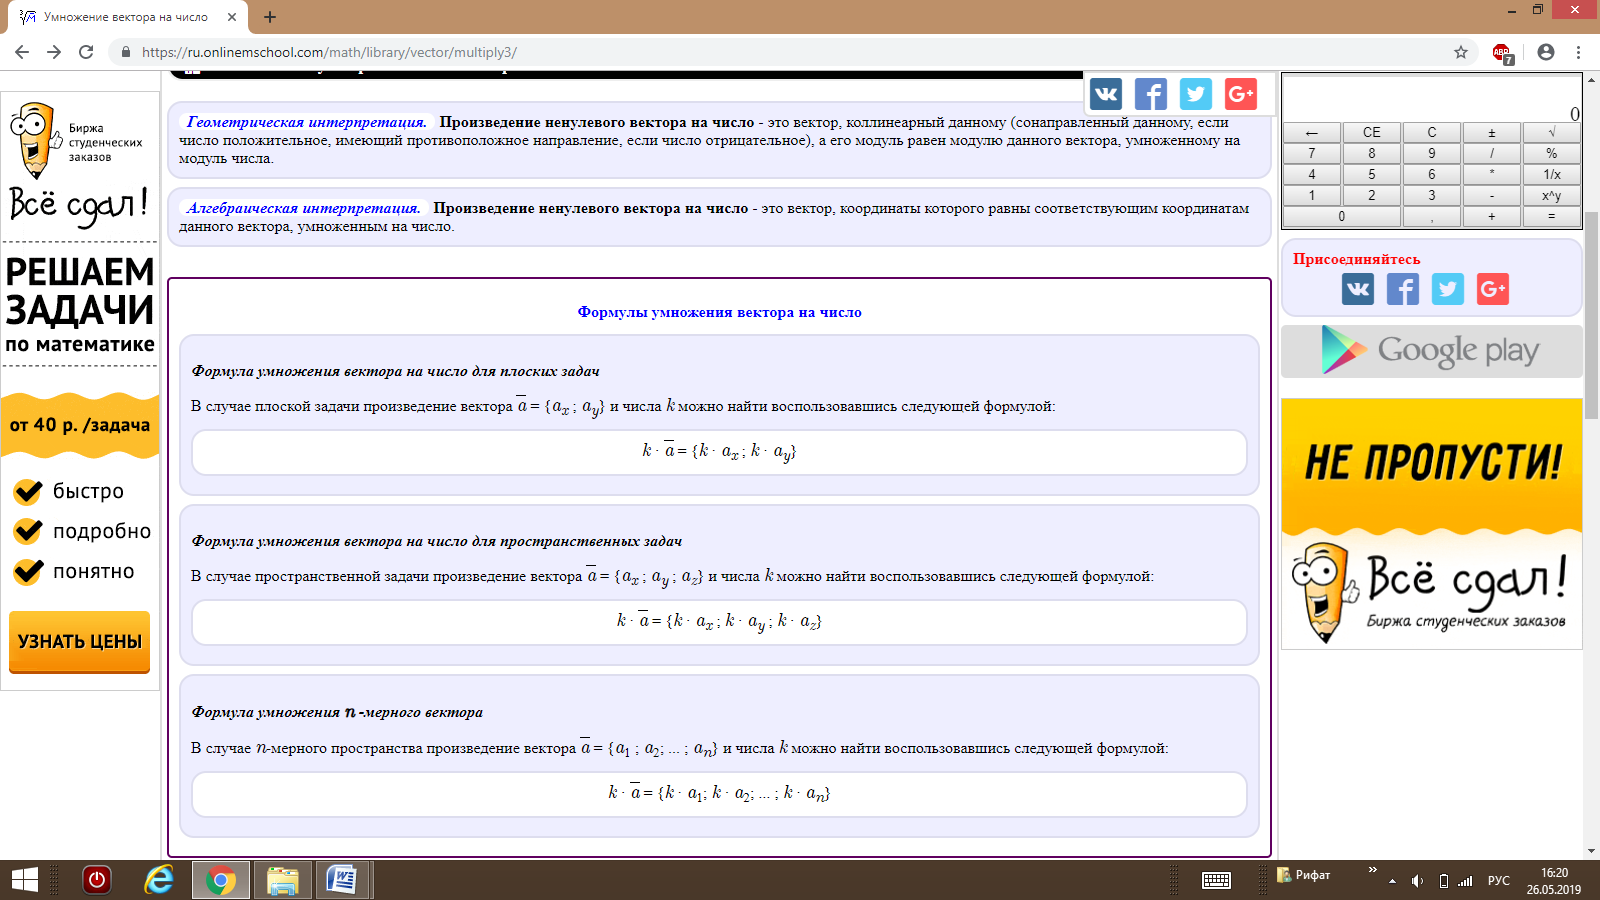1600x900 pixels.
Task: Share page via Twitter icon in top bar
Action: click(x=1195, y=94)
